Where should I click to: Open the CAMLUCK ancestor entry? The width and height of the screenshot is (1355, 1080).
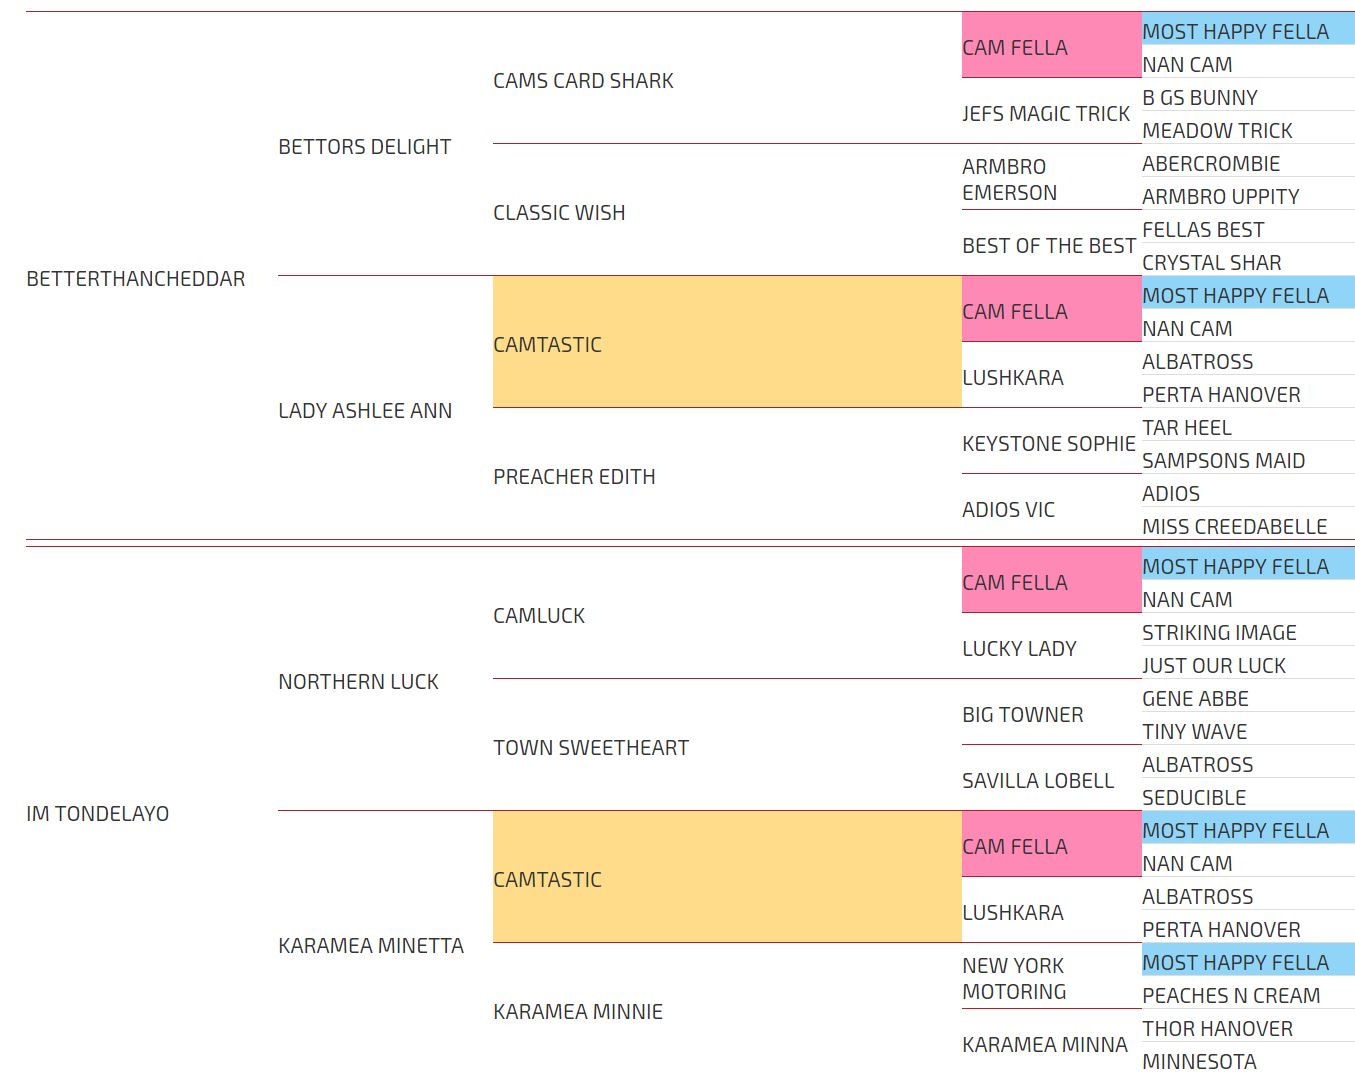click(x=539, y=616)
